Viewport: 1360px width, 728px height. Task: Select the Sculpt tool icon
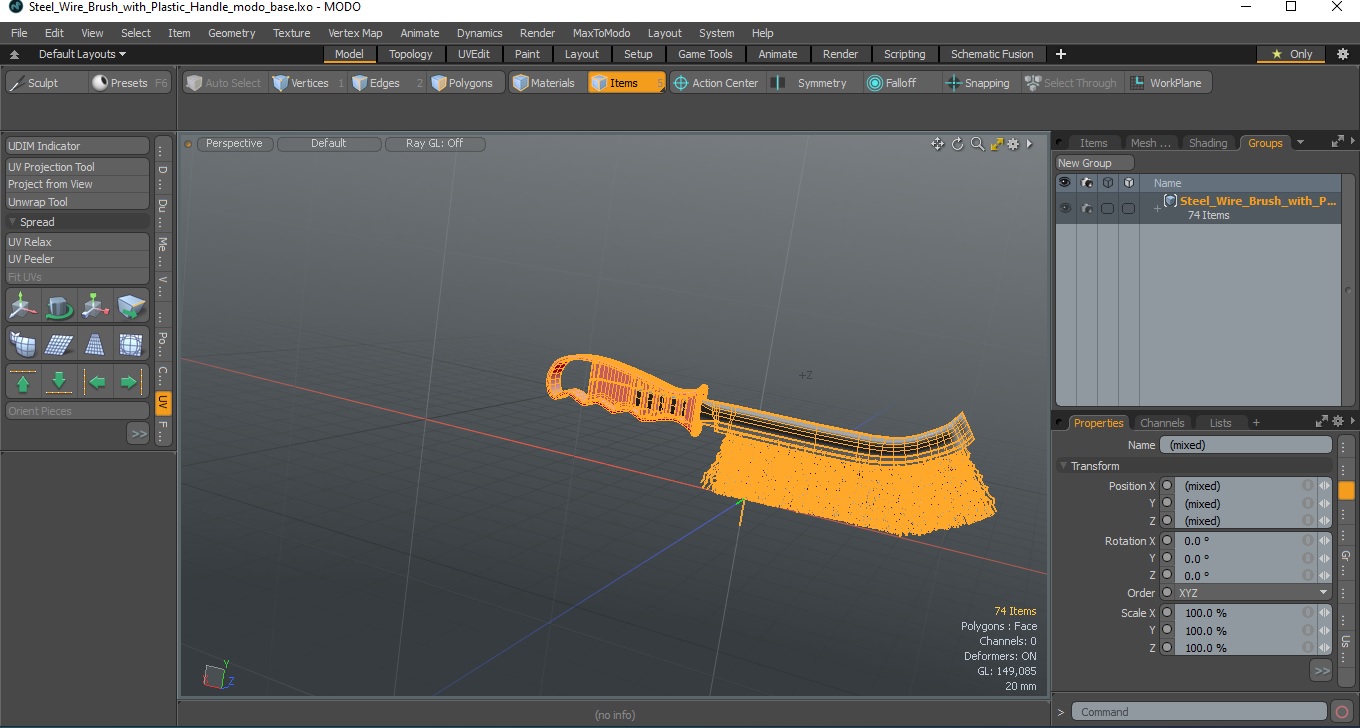coord(17,83)
